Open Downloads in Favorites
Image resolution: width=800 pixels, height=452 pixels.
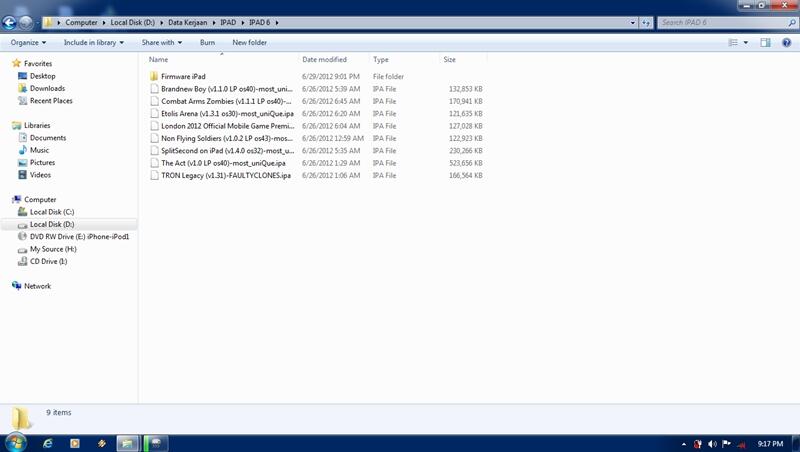(x=47, y=88)
